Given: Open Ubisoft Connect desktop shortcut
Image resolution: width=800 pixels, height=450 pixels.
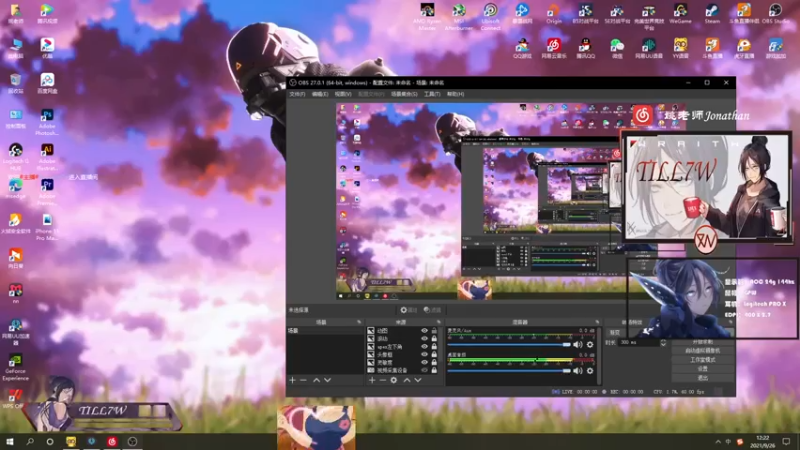Looking at the screenshot, I should coord(490,17).
